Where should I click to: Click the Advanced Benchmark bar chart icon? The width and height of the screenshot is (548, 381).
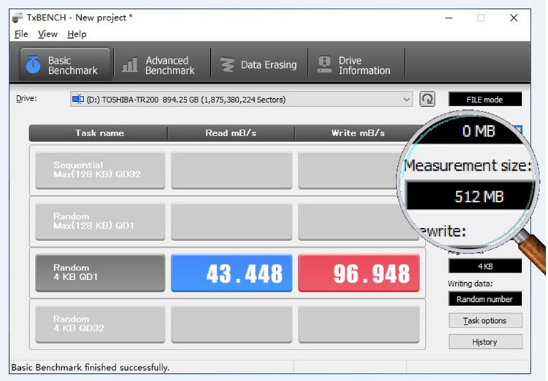130,65
